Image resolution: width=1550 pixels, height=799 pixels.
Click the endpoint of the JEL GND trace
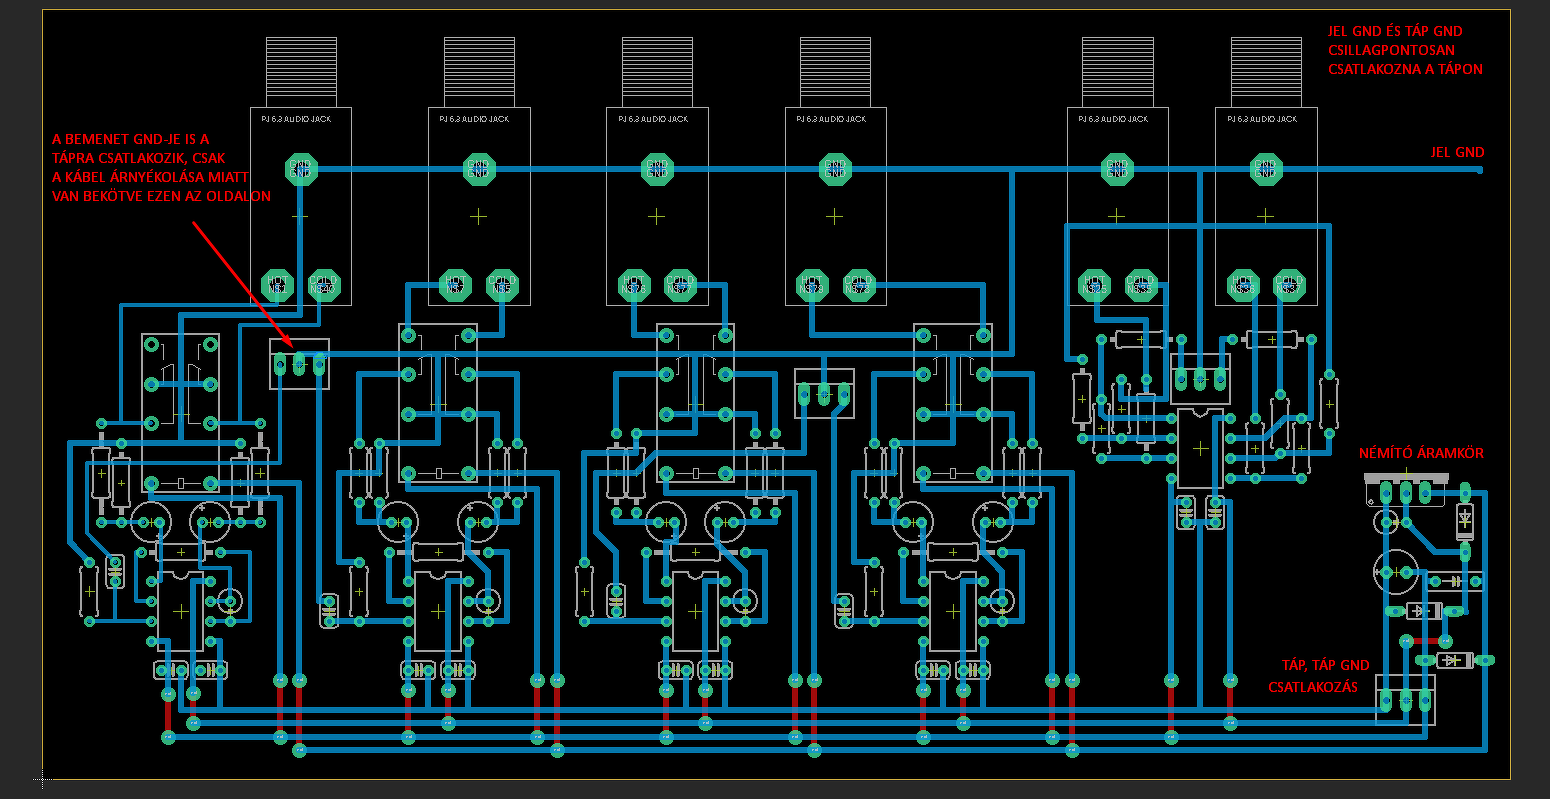(1481, 170)
